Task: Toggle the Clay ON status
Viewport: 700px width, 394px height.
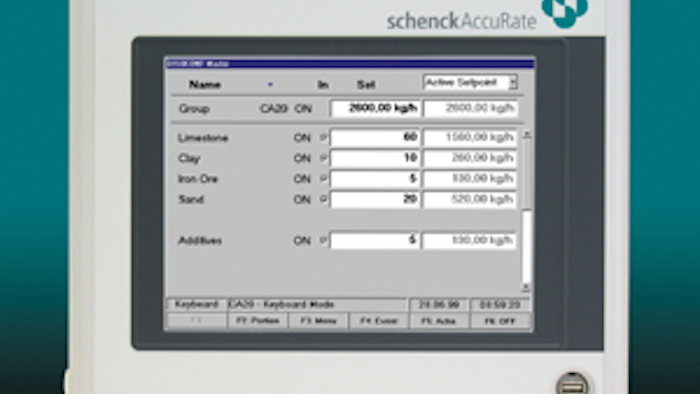Action: coord(302,158)
